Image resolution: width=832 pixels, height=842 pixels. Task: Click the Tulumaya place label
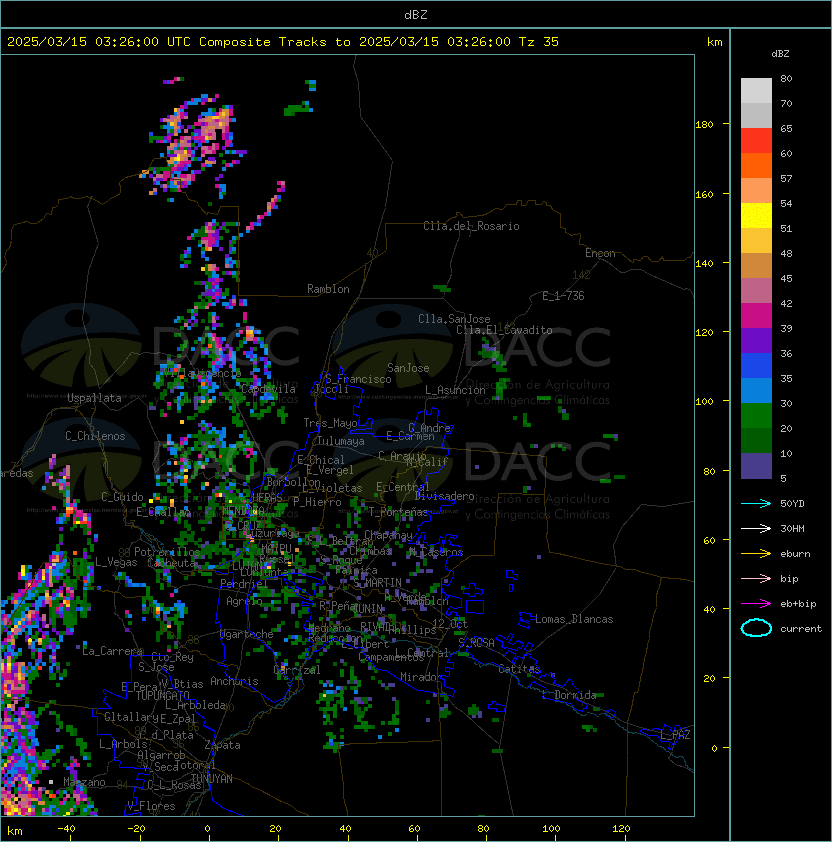click(x=341, y=441)
